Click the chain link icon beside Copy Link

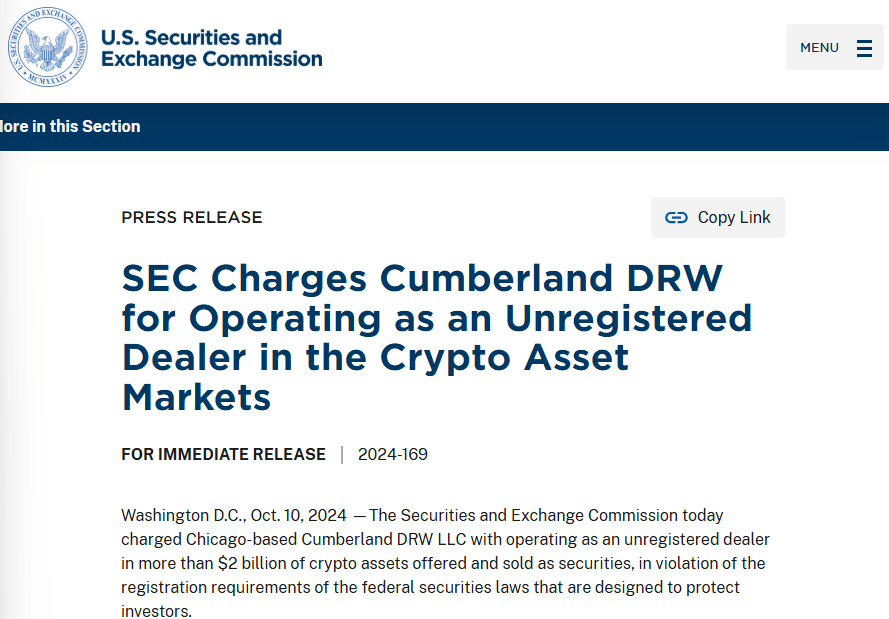tap(676, 218)
